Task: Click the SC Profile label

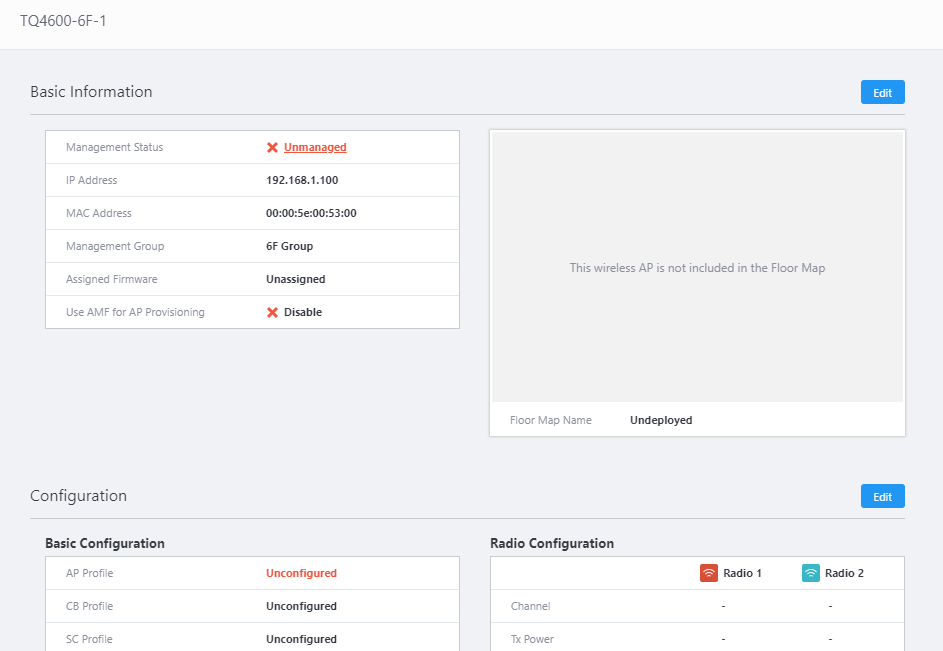Action: click(x=89, y=639)
